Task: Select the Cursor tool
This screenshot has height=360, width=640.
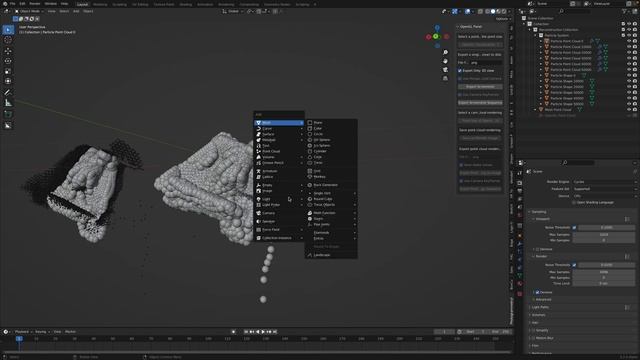Action: [8, 40]
